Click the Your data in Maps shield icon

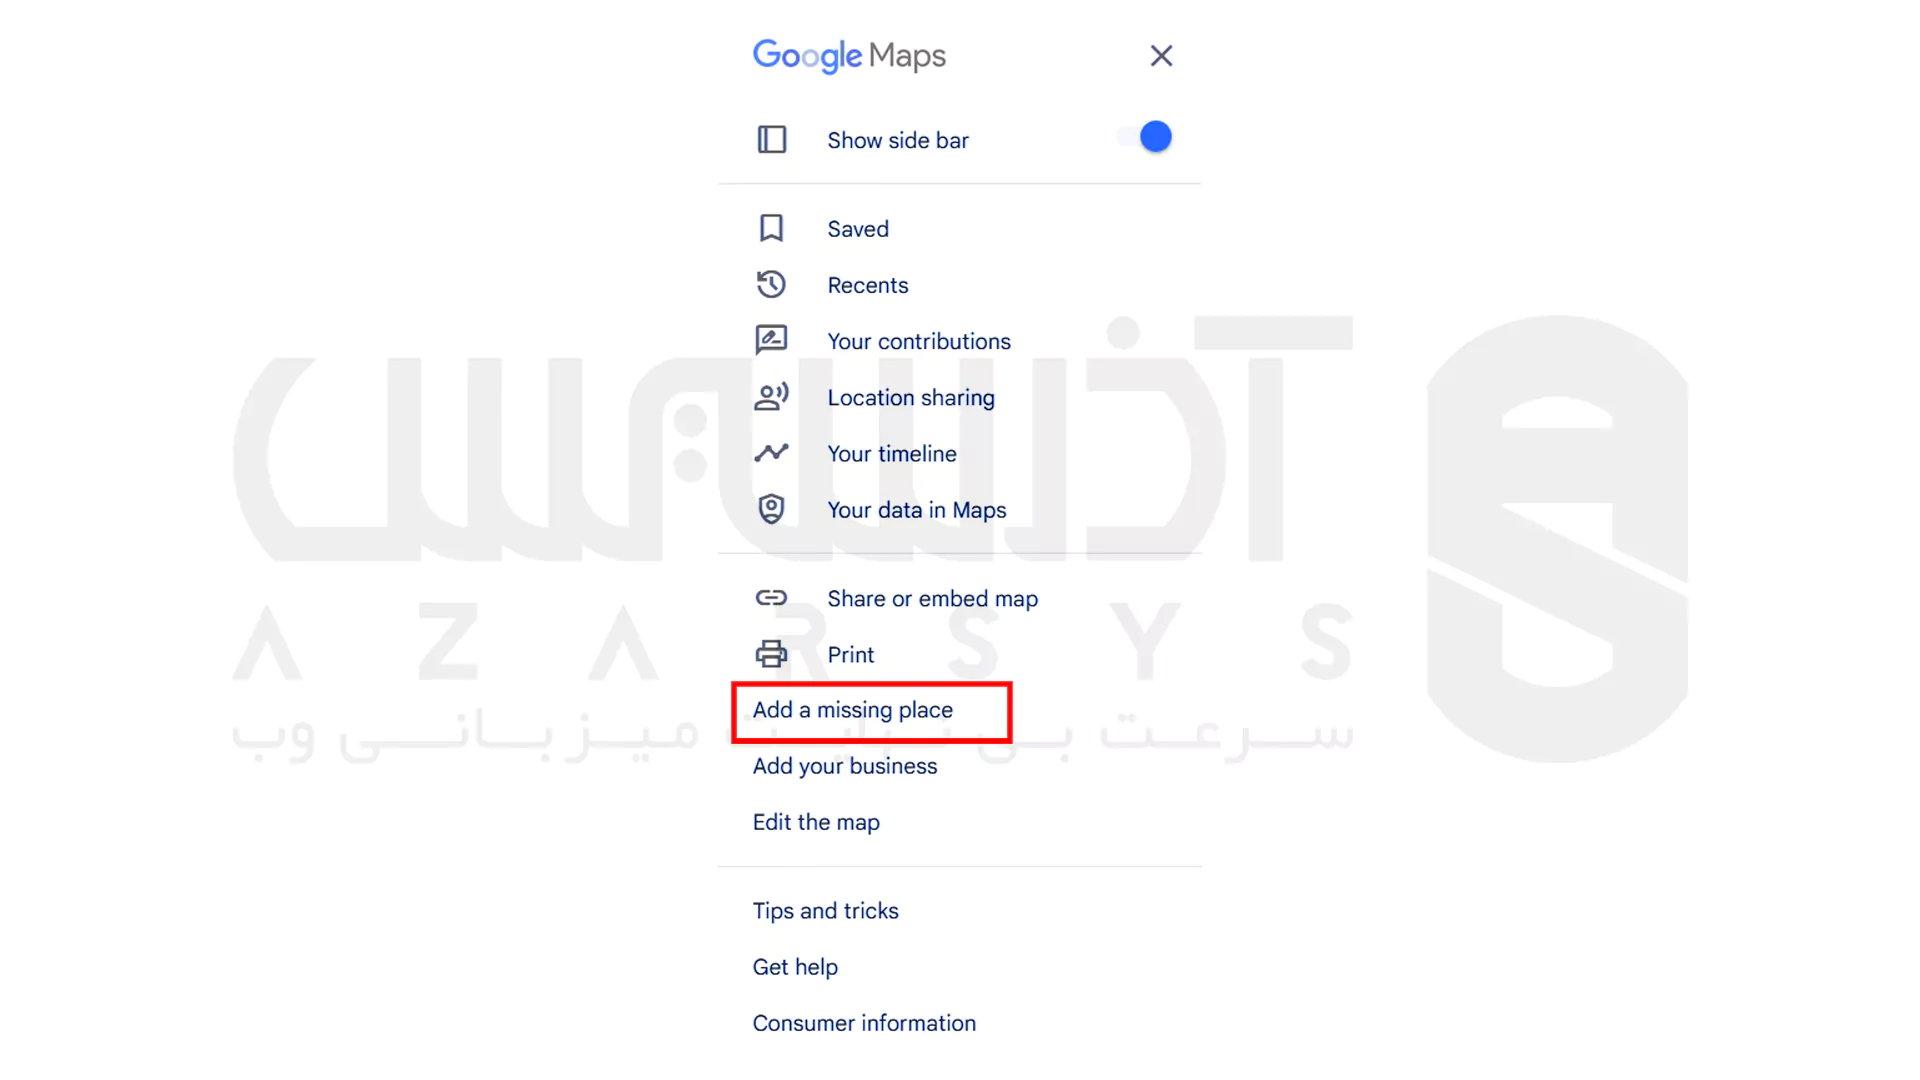click(x=770, y=510)
